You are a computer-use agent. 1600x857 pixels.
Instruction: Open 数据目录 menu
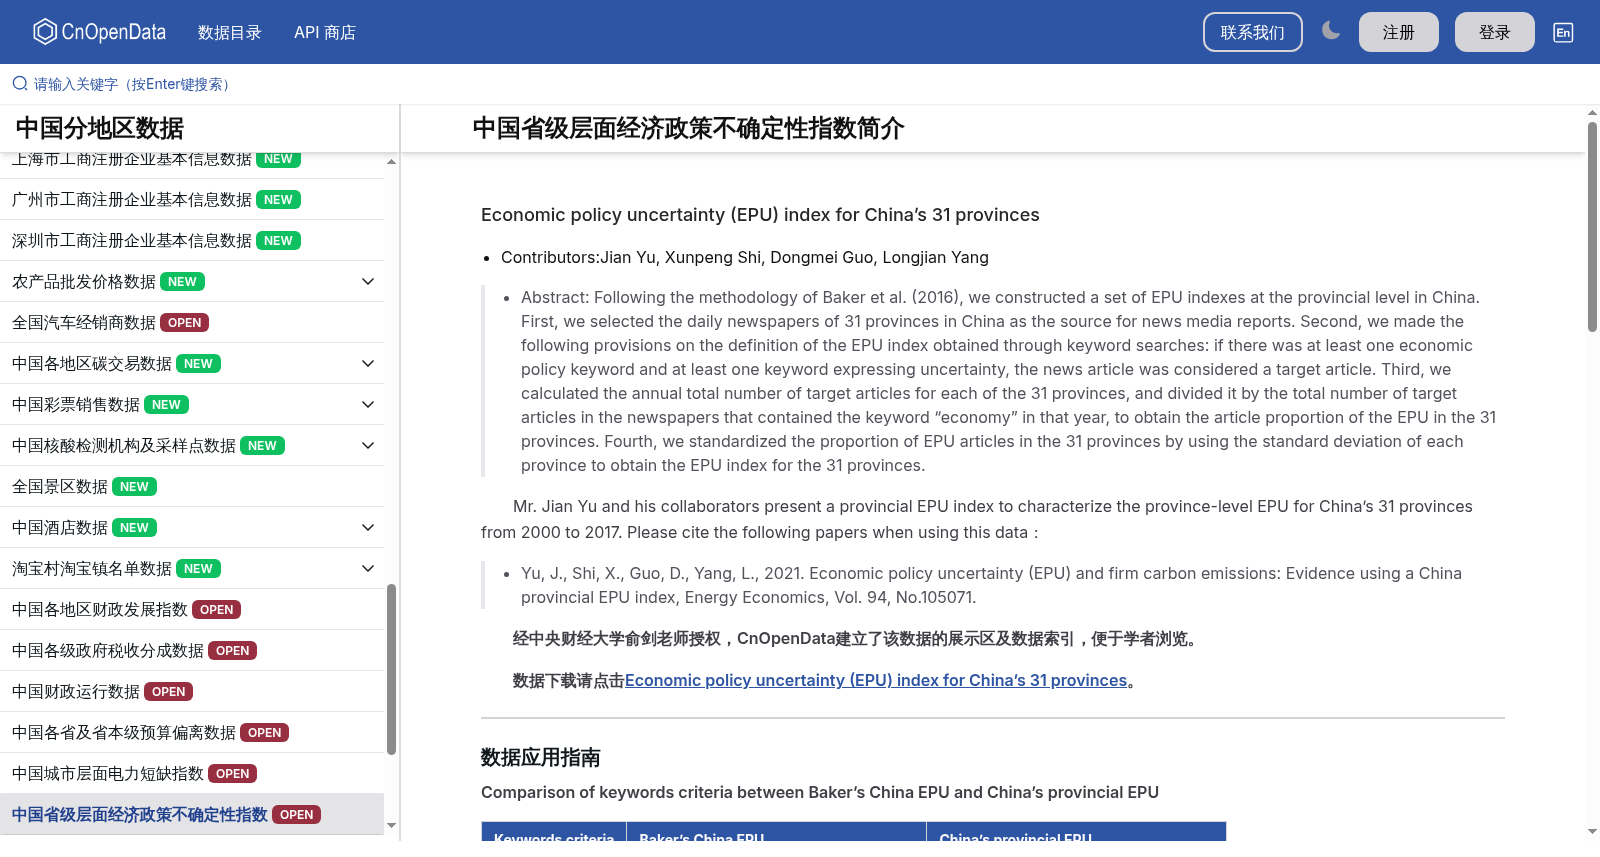[x=230, y=32]
